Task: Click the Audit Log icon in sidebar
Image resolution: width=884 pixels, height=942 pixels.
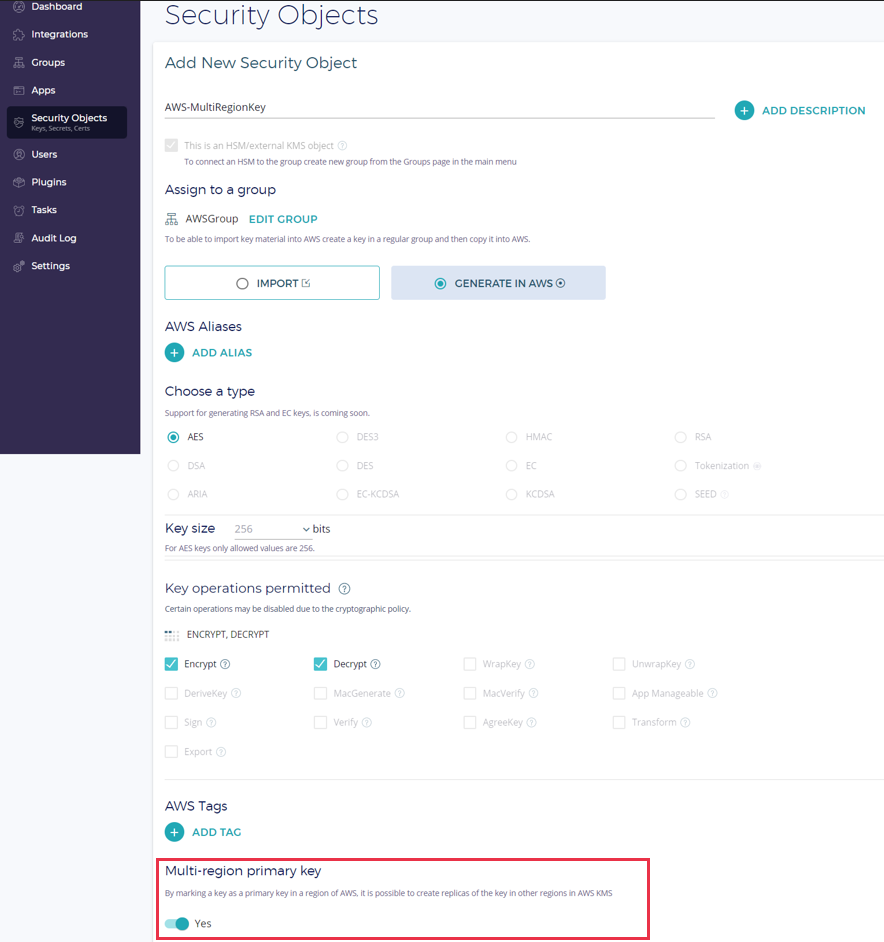Action: [18, 239]
